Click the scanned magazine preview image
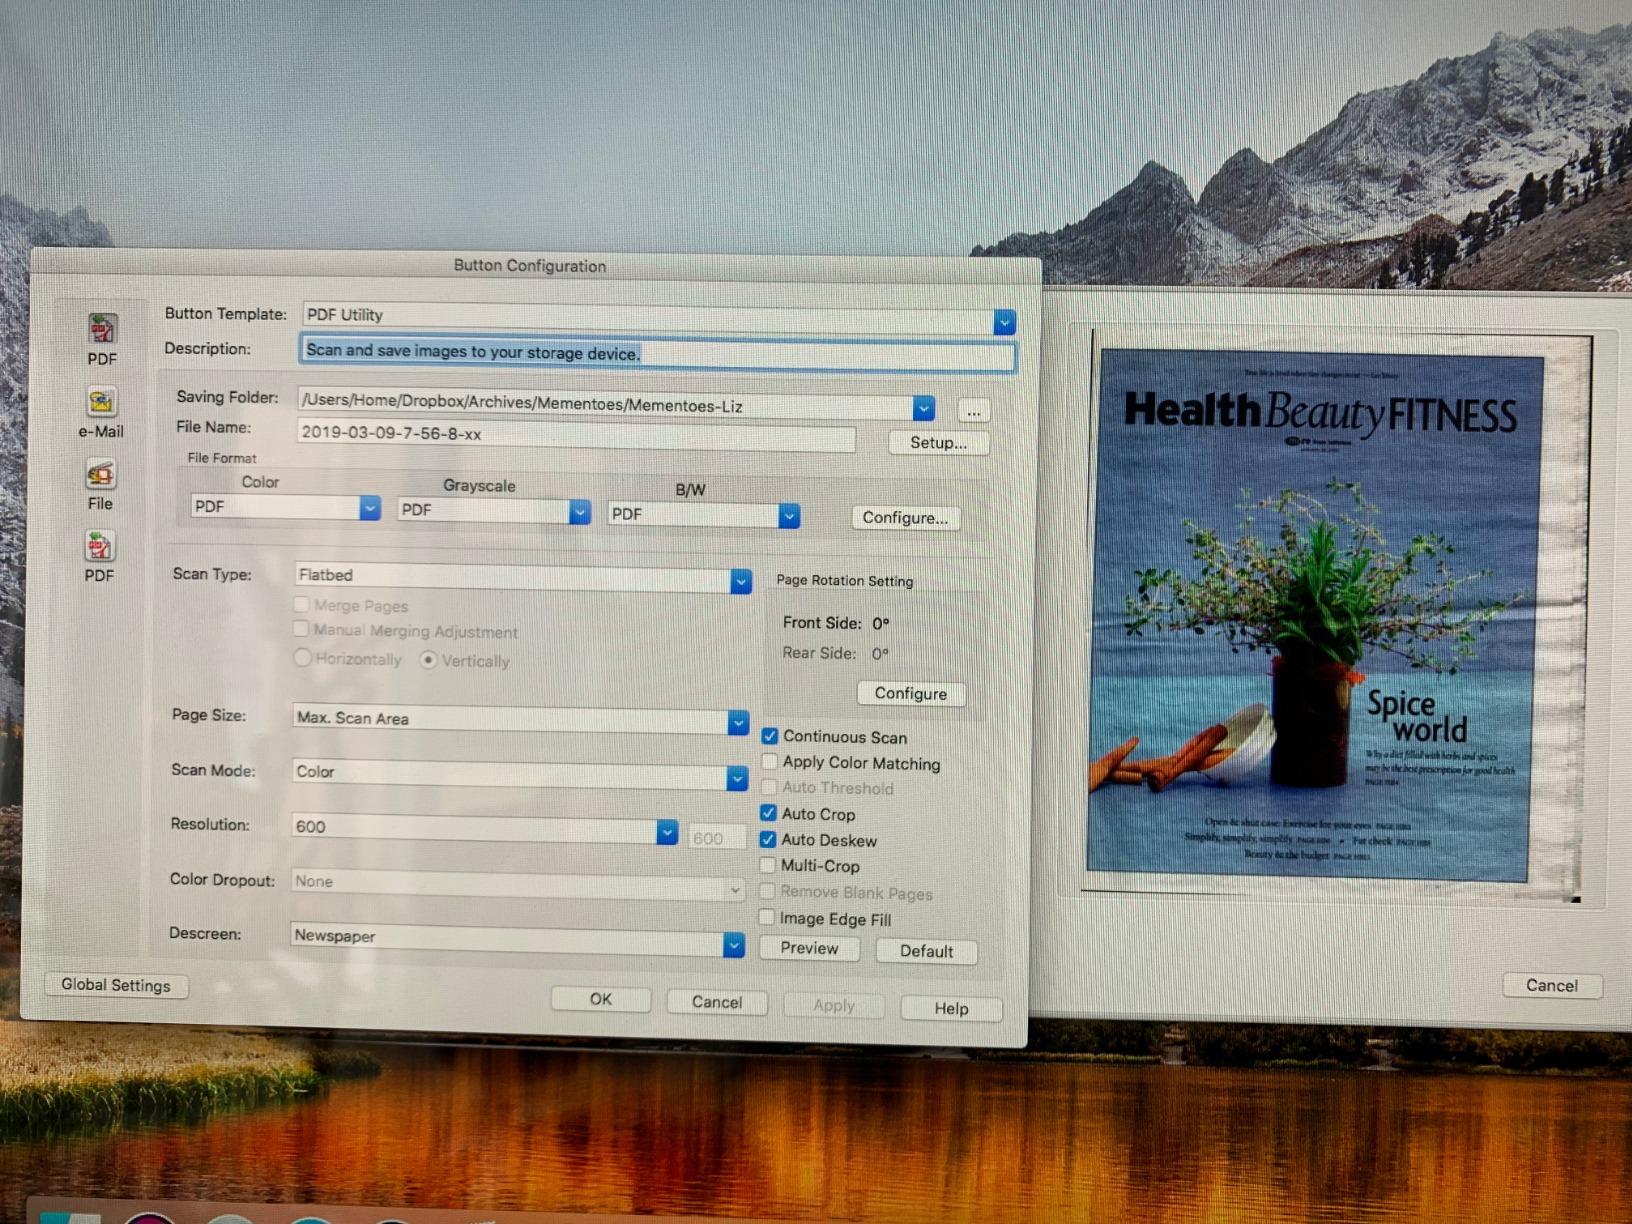The width and height of the screenshot is (1632, 1224). coord(1315,615)
